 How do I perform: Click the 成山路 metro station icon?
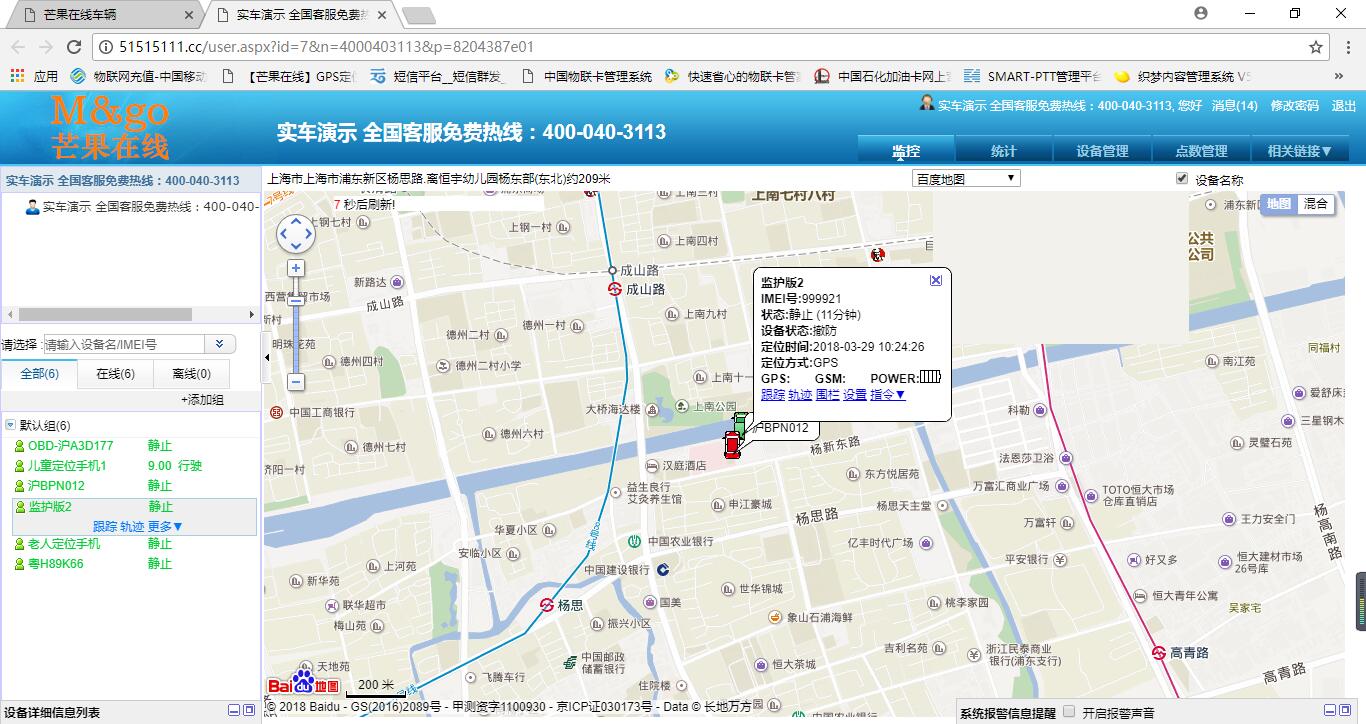click(615, 289)
